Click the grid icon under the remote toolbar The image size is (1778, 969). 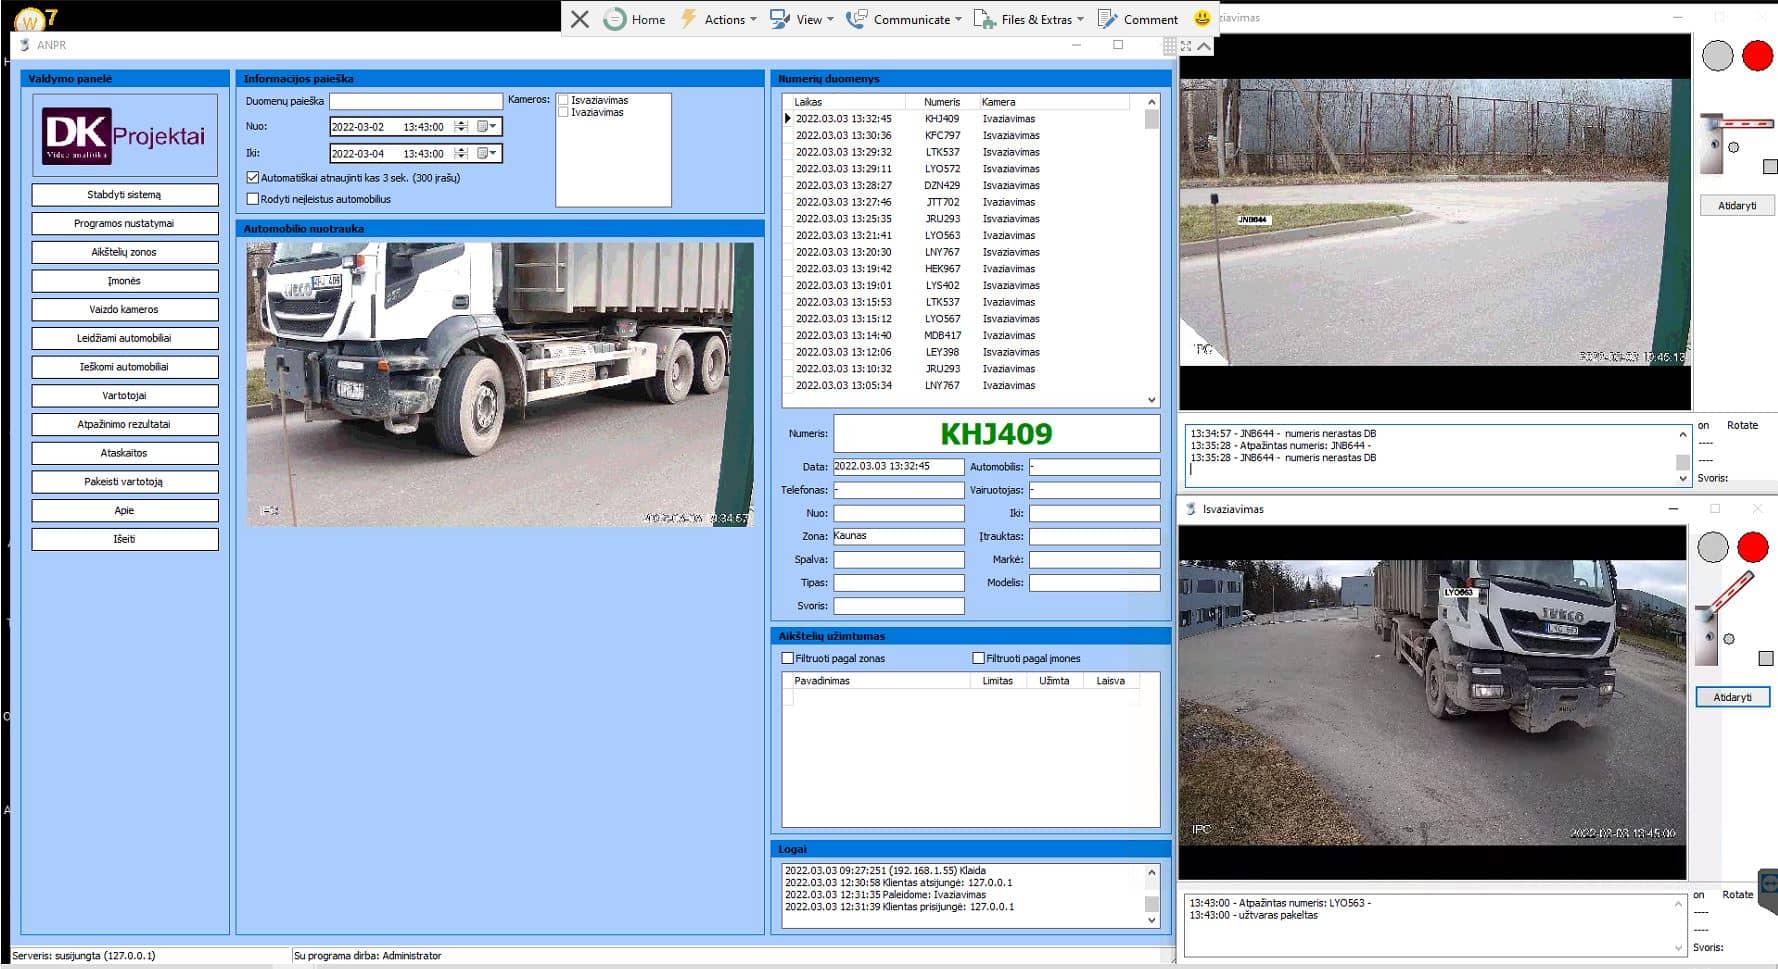1170,46
